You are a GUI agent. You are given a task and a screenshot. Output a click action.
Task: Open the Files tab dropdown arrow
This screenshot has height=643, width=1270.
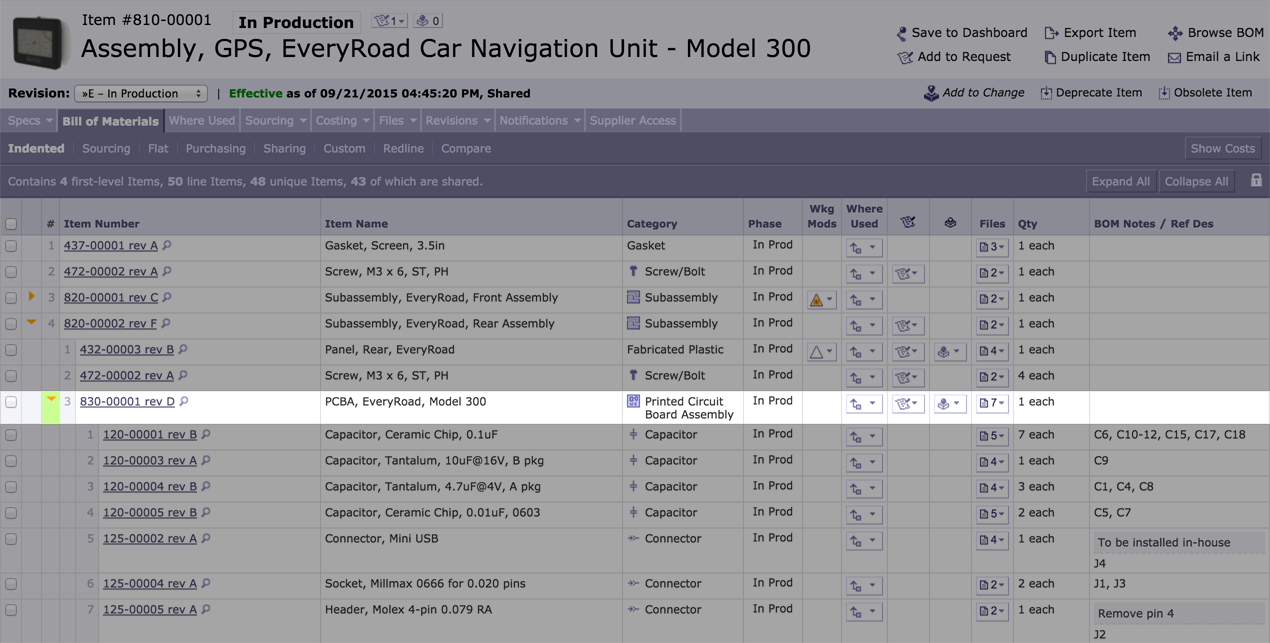[413, 121]
